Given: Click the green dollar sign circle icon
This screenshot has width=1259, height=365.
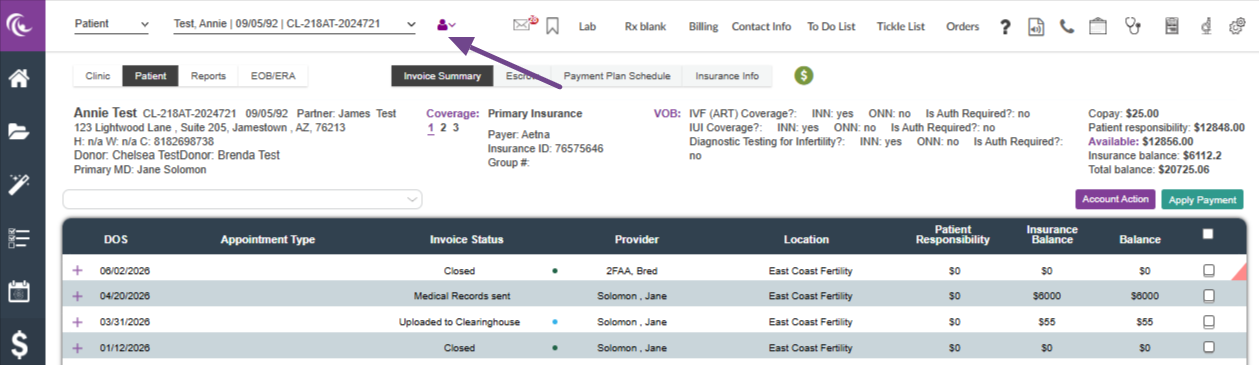Looking at the screenshot, I should 803,75.
